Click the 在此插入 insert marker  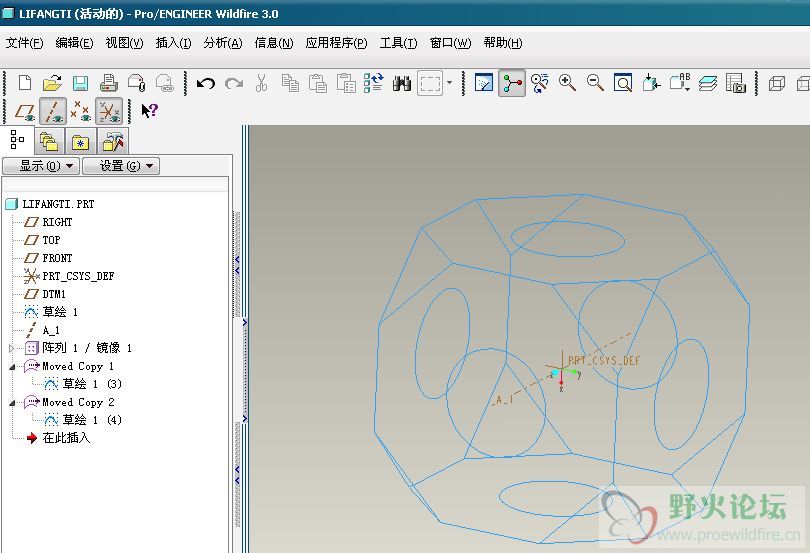pos(66,438)
